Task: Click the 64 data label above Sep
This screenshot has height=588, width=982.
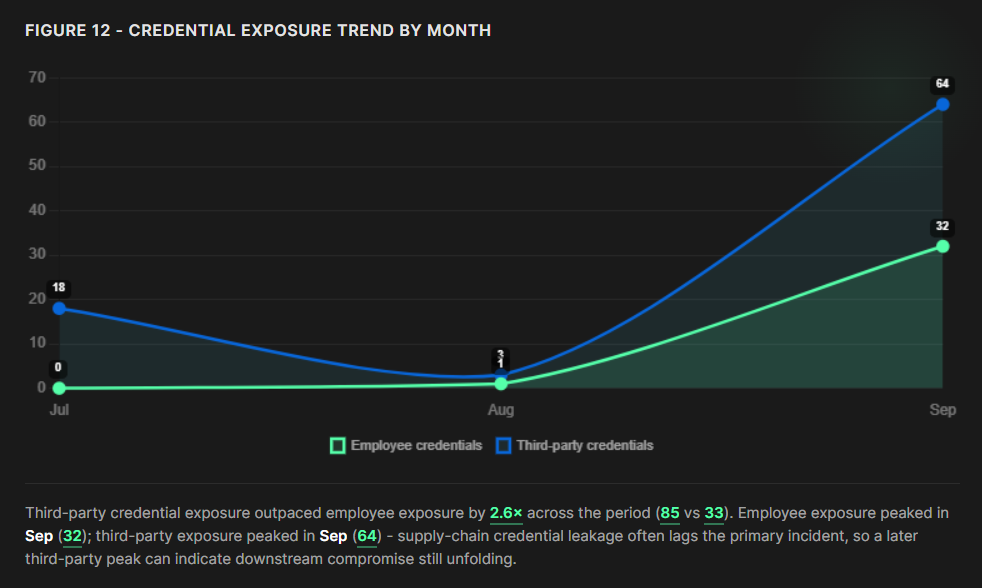Action: tap(943, 84)
